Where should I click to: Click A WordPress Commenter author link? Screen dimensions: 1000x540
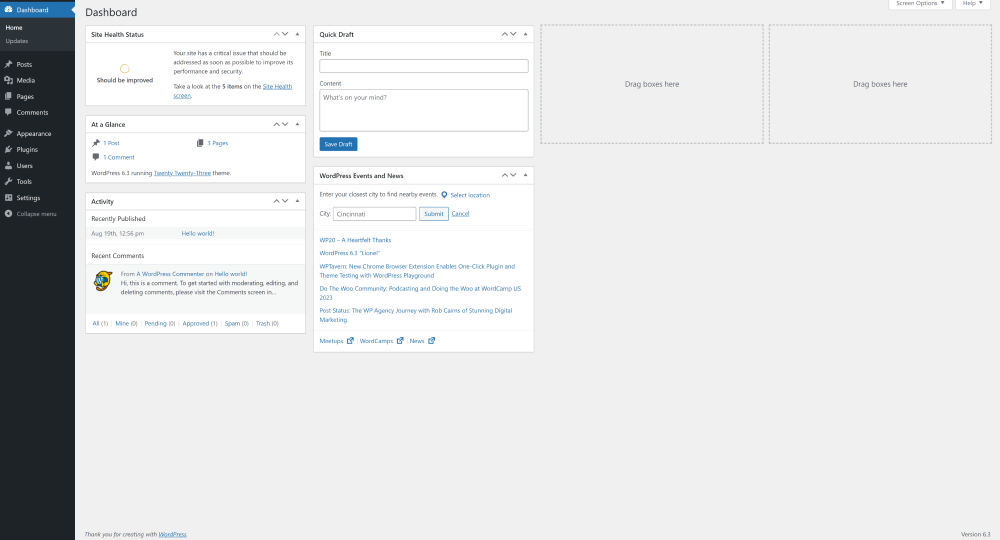[x=170, y=274]
